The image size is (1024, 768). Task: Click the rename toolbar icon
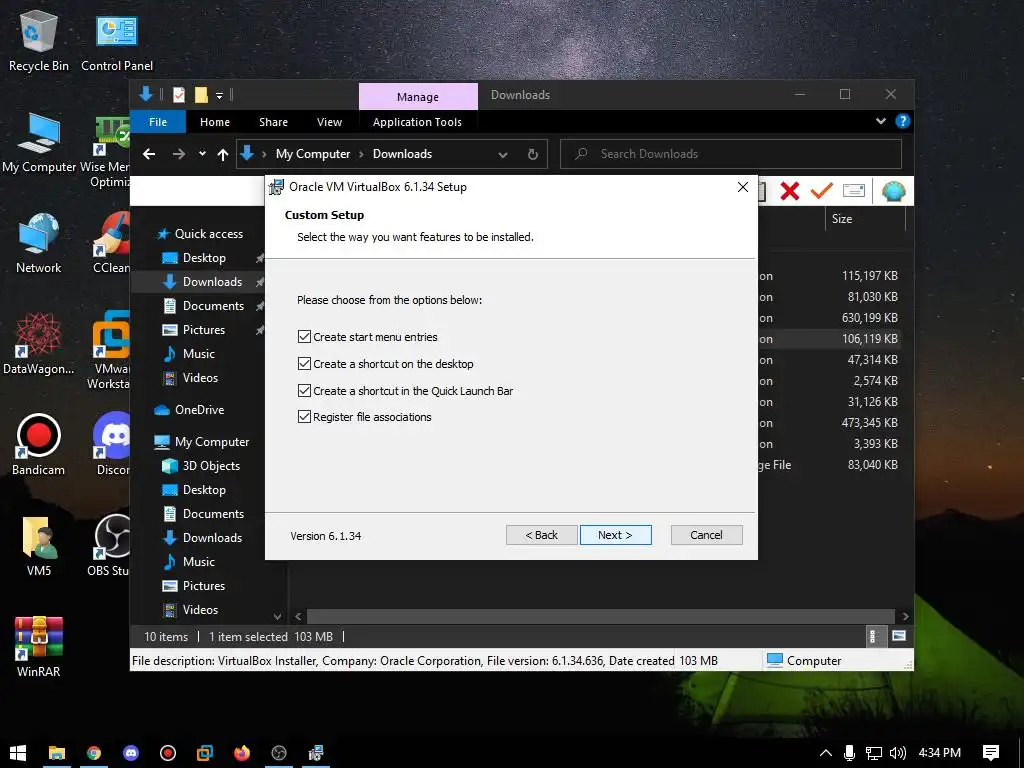coord(854,191)
